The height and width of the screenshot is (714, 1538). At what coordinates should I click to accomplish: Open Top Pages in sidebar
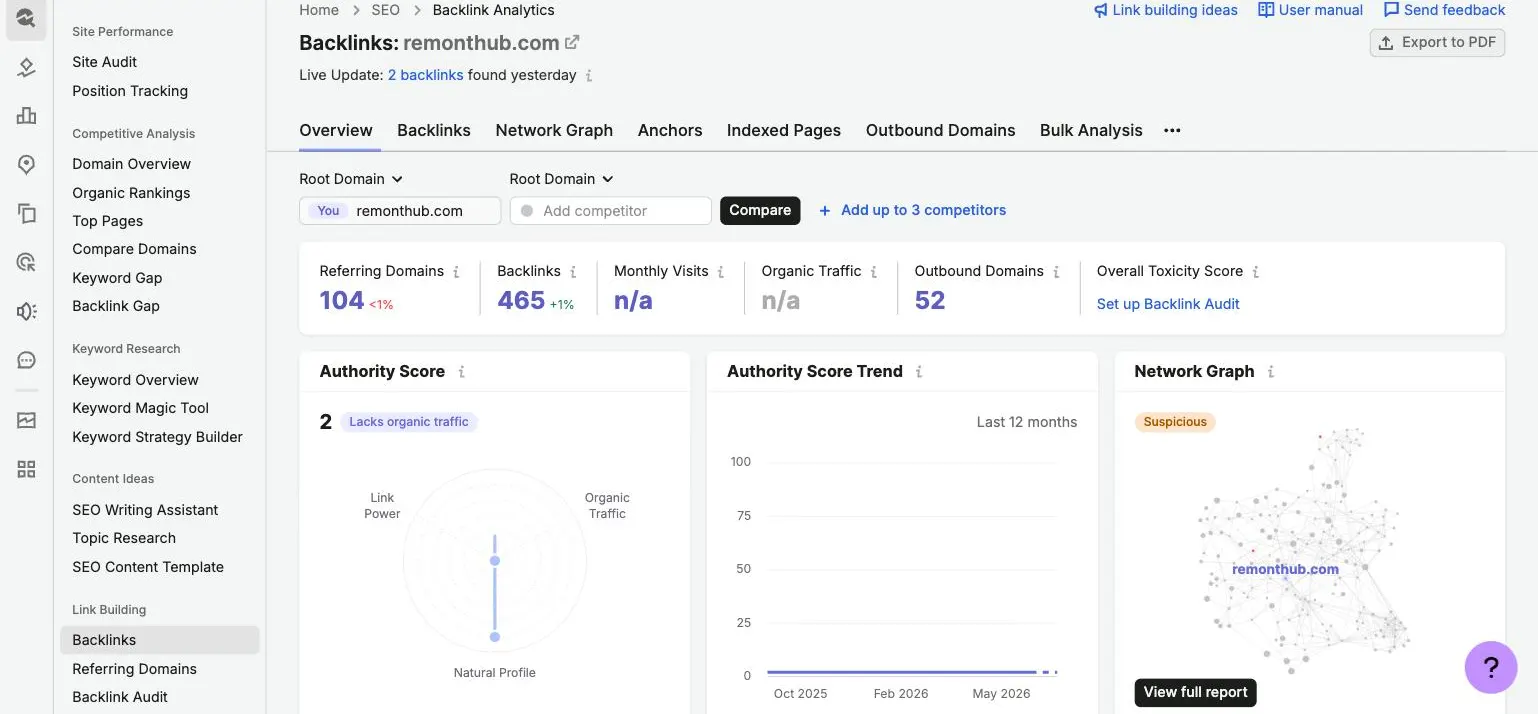click(x=108, y=221)
